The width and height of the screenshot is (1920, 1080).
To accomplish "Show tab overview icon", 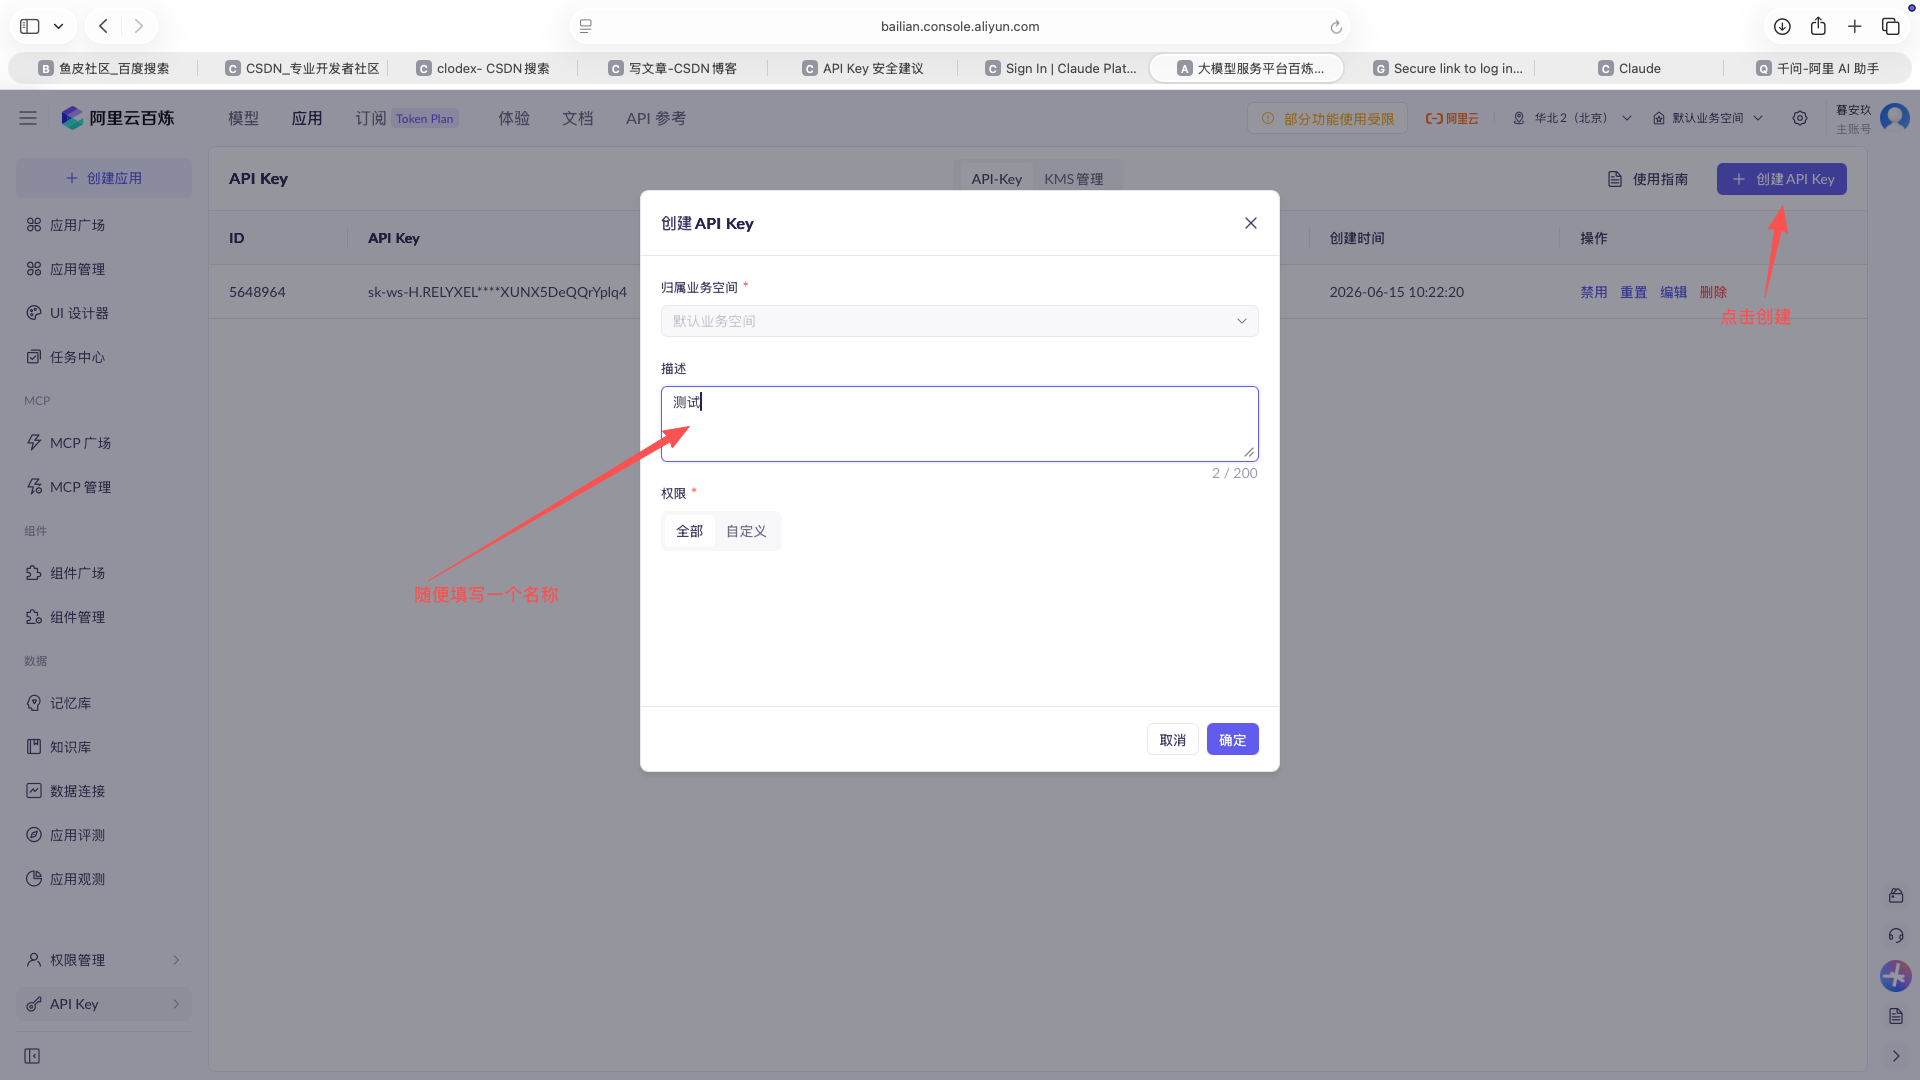I will (1890, 26).
